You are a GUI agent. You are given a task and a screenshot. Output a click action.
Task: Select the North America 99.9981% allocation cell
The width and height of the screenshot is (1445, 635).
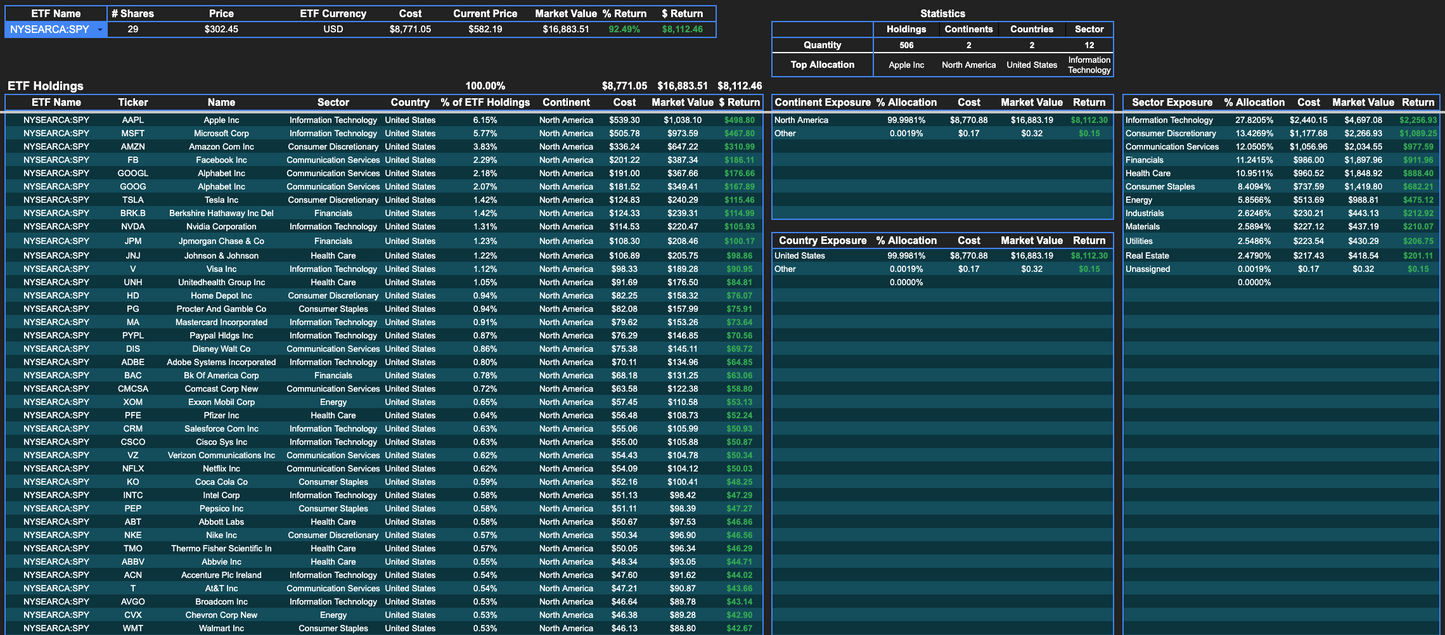907,120
